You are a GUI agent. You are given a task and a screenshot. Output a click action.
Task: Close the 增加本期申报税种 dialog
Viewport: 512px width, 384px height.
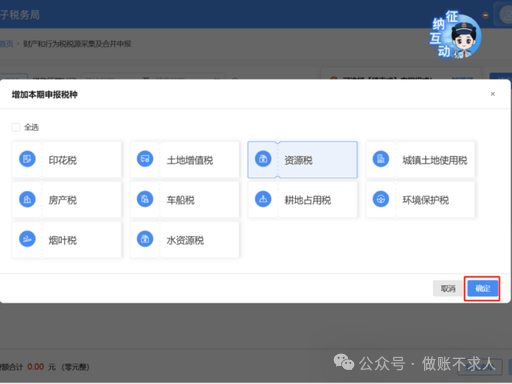point(493,94)
